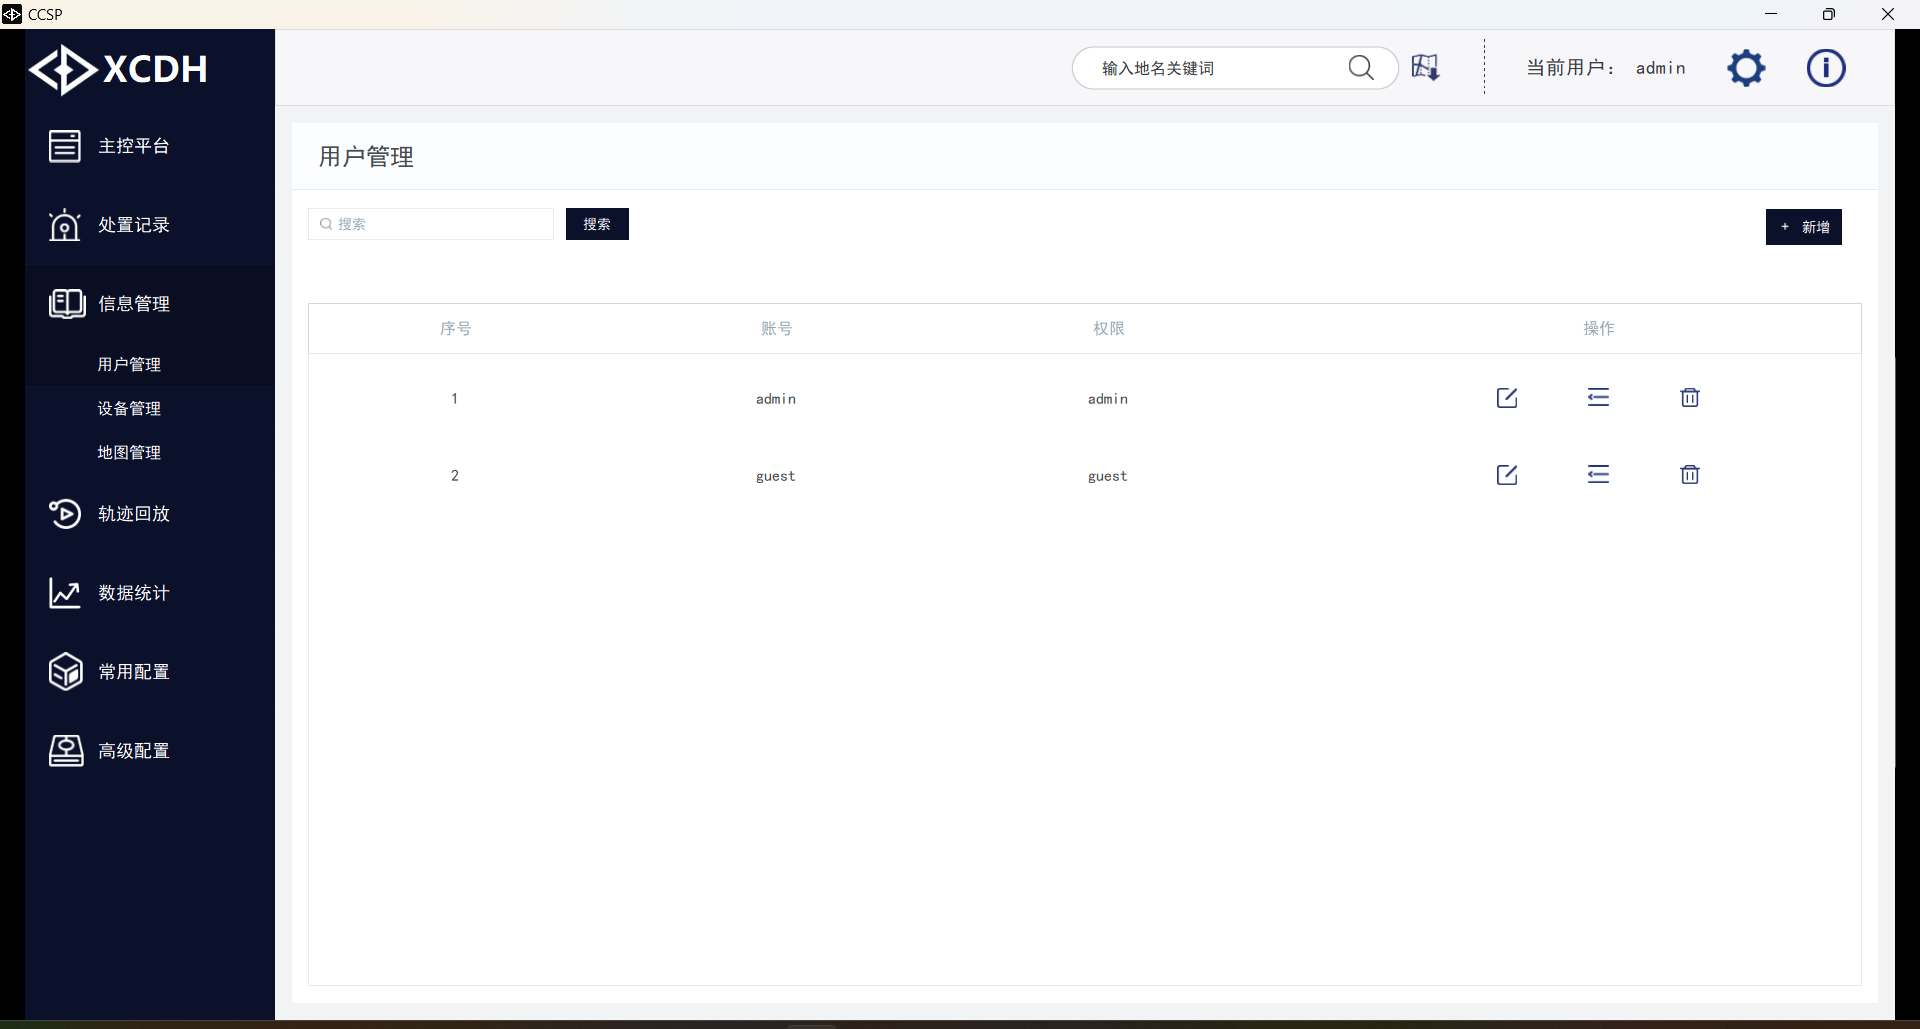Screen dimensions: 1920x1029
Task: Open the details list icon for guest row
Action: [1598, 475]
